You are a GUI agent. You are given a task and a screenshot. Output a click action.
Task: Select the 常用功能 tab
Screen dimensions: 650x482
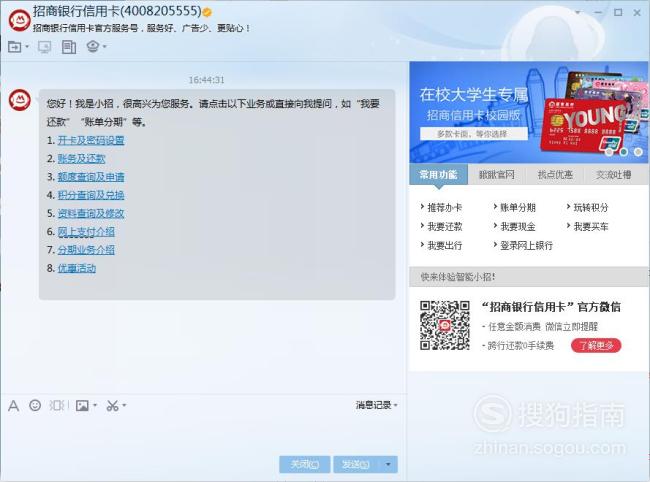coord(438,174)
